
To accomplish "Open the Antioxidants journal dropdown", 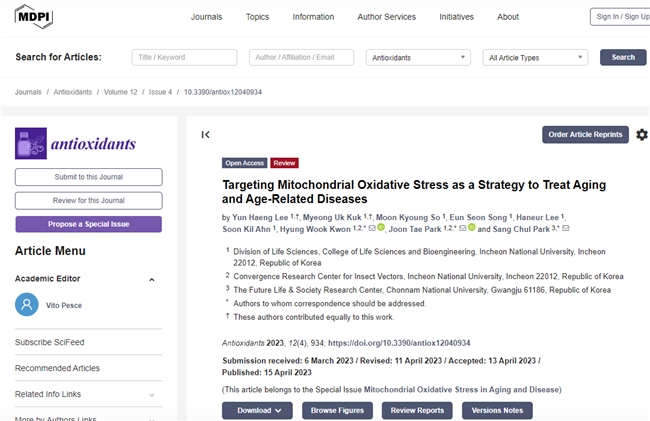I will 418,57.
